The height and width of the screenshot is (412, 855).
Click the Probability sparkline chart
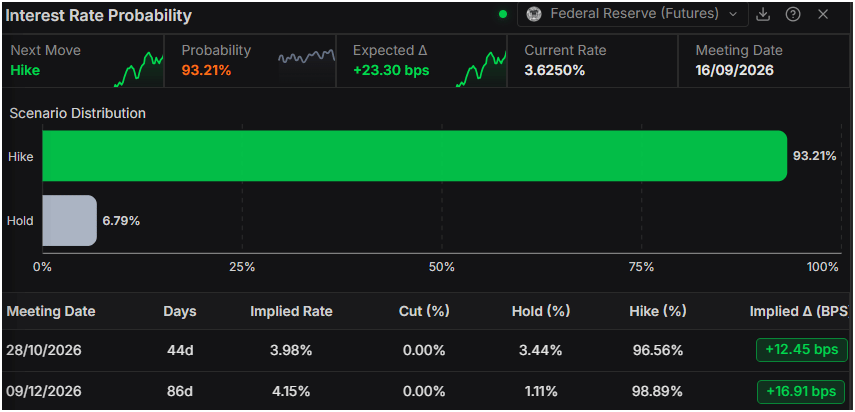click(x=306, y=57)
